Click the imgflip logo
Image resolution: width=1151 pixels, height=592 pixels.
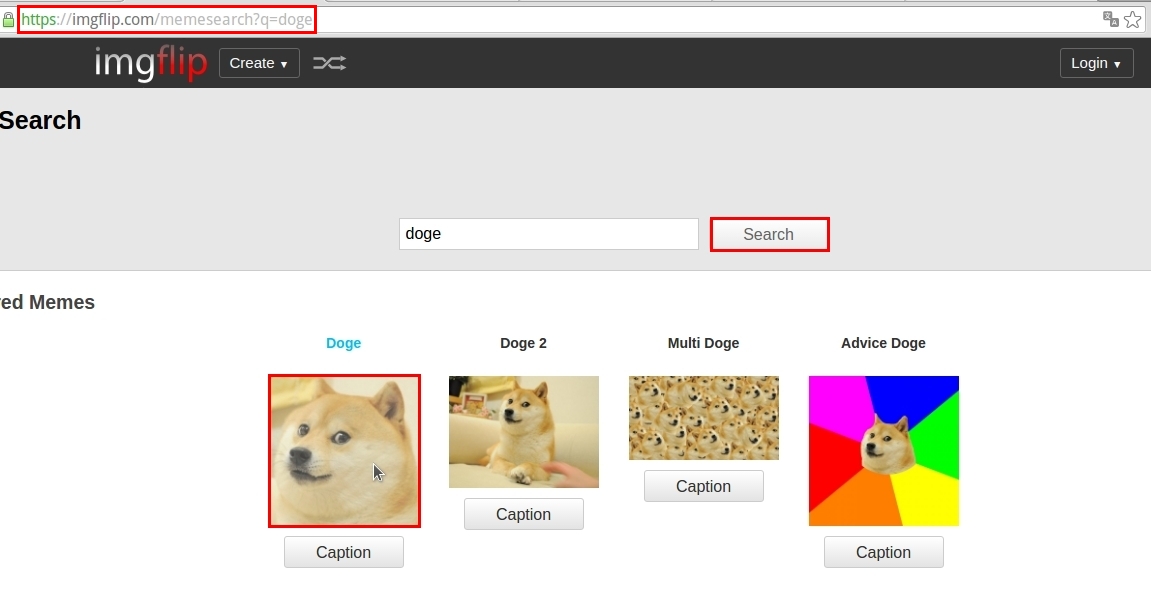[150, 62]
